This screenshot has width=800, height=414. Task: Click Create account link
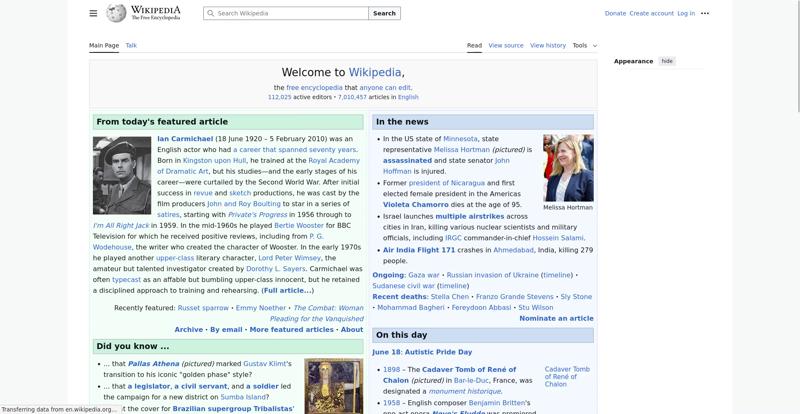coord(652,13)
